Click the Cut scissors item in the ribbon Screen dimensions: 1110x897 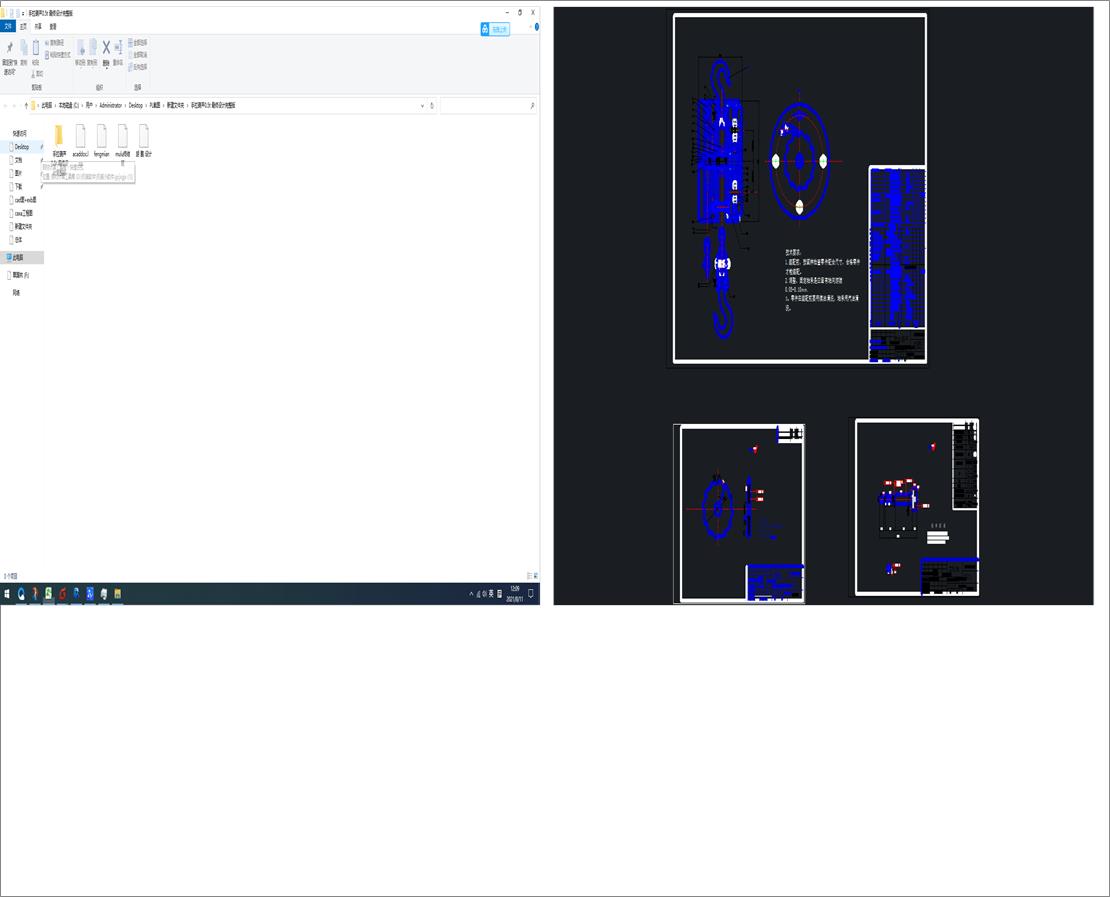(x=37, y=74)
